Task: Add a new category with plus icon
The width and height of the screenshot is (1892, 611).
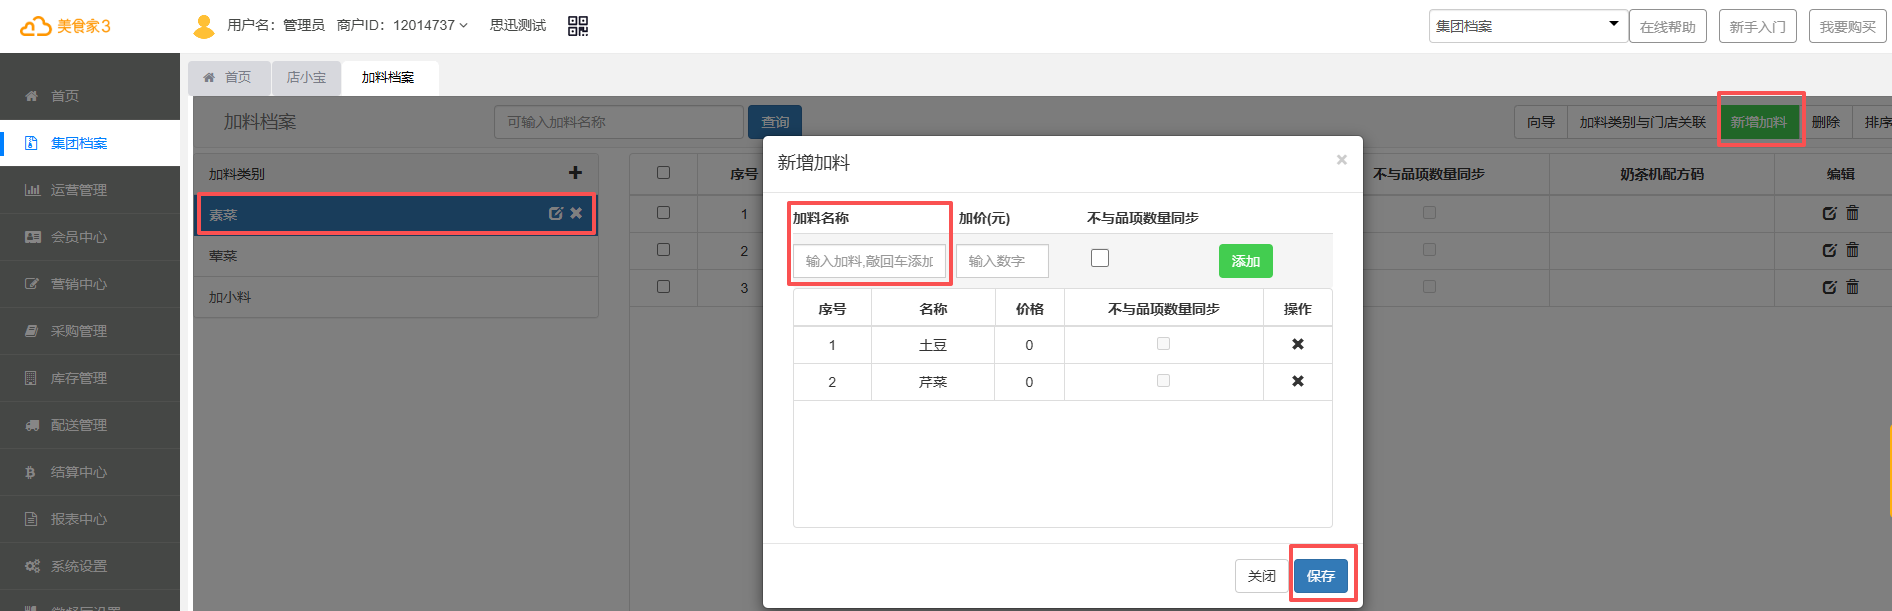Action: (x=575, y=173)
